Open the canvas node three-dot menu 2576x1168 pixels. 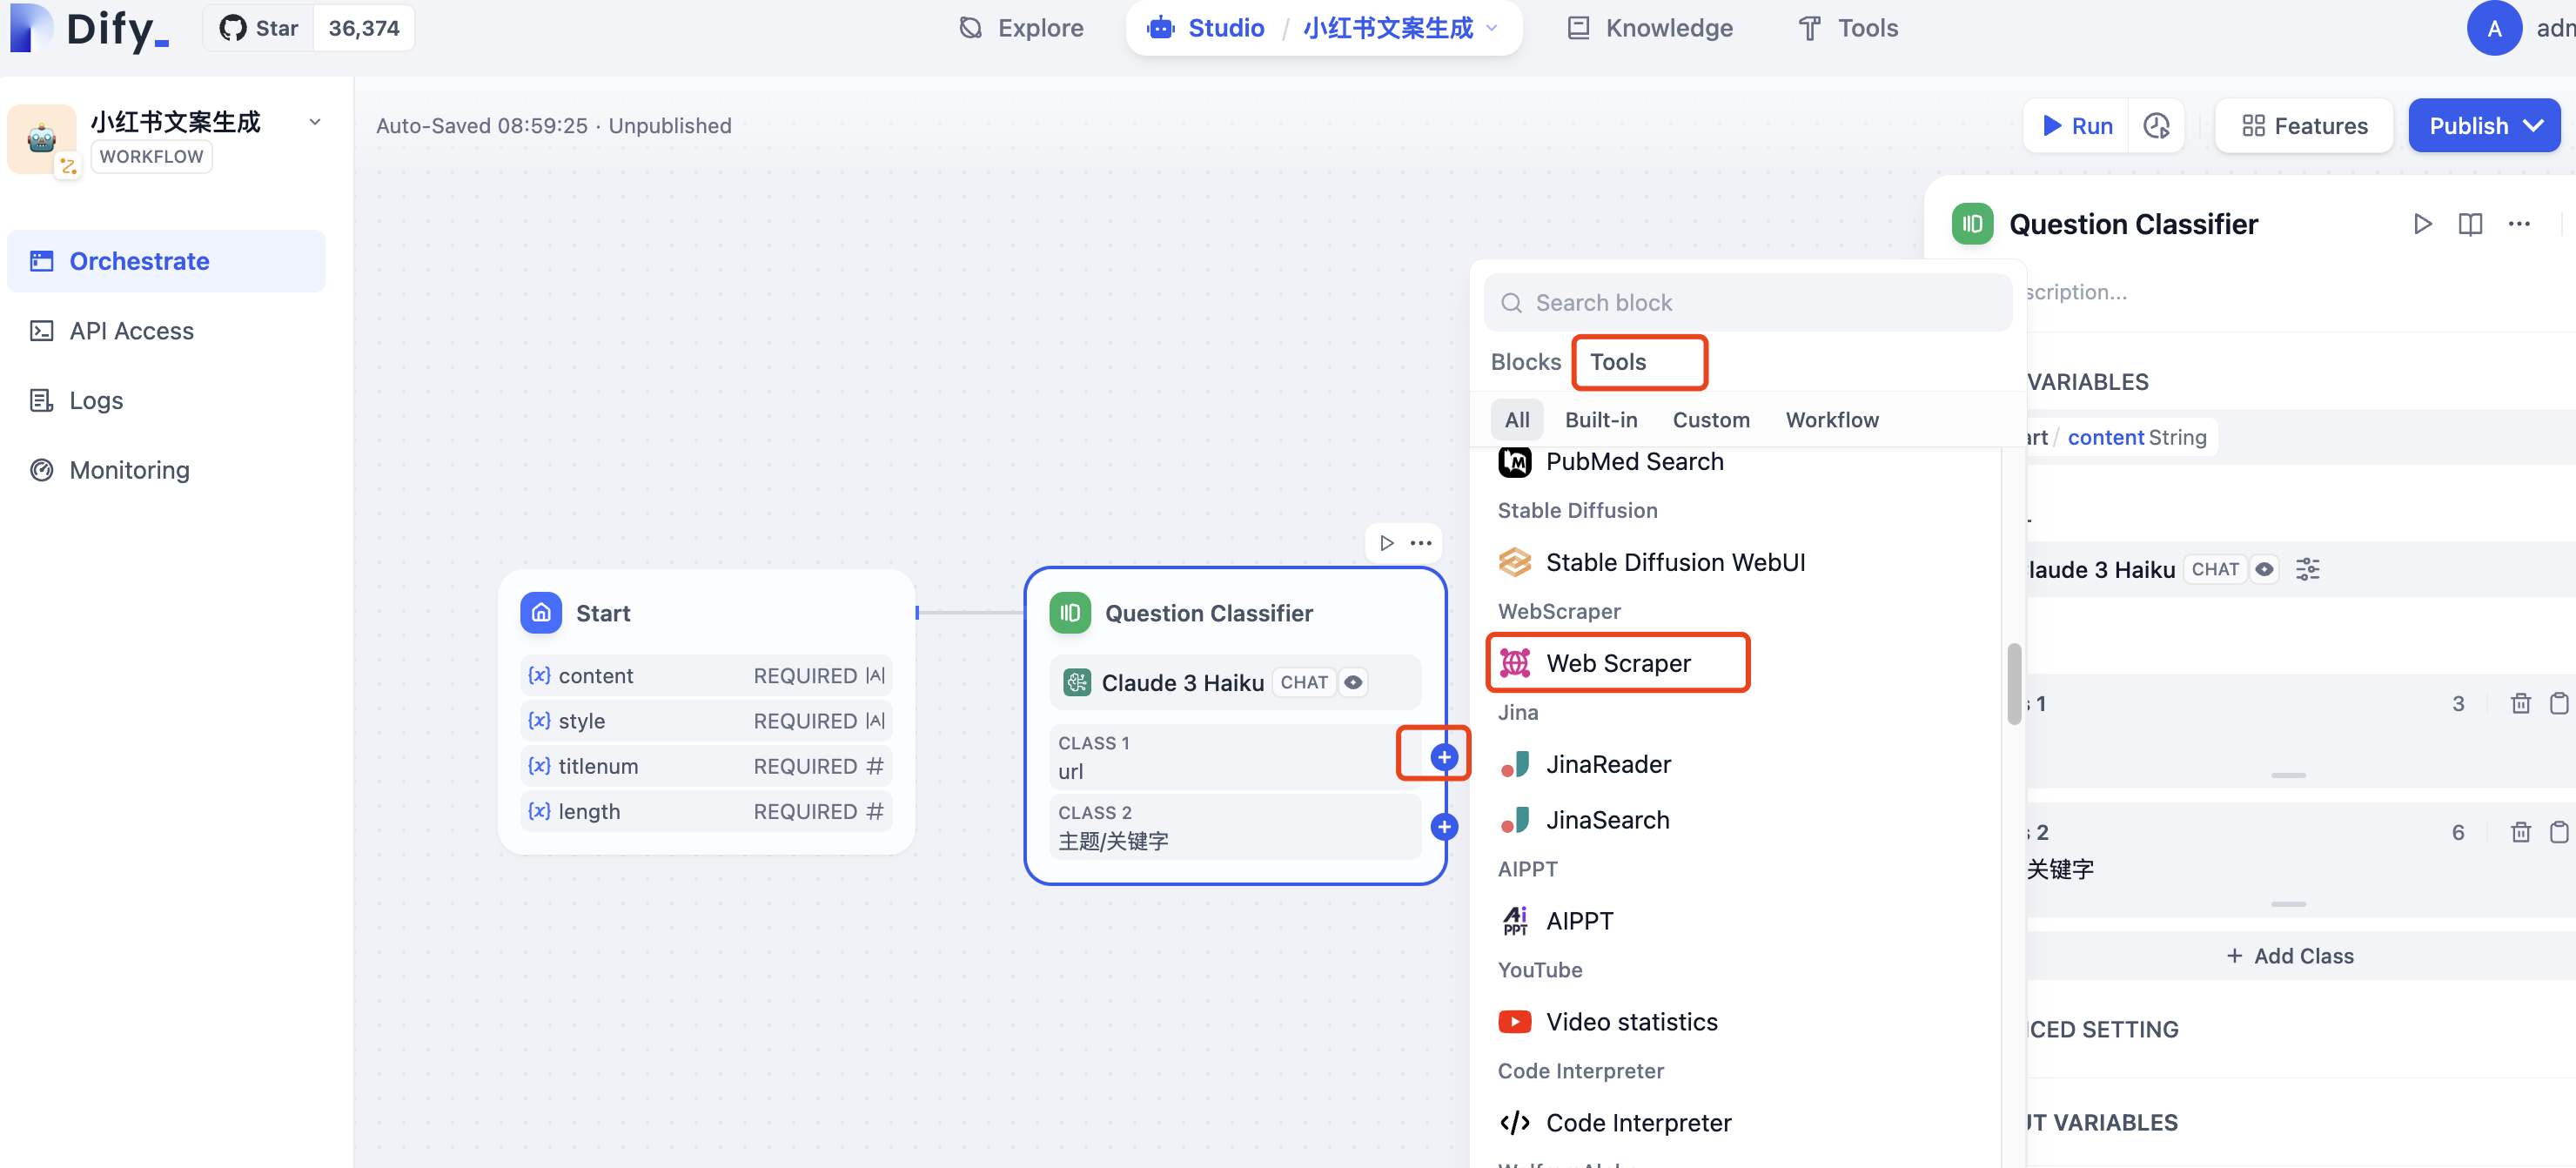click(x=1421, y=543)
